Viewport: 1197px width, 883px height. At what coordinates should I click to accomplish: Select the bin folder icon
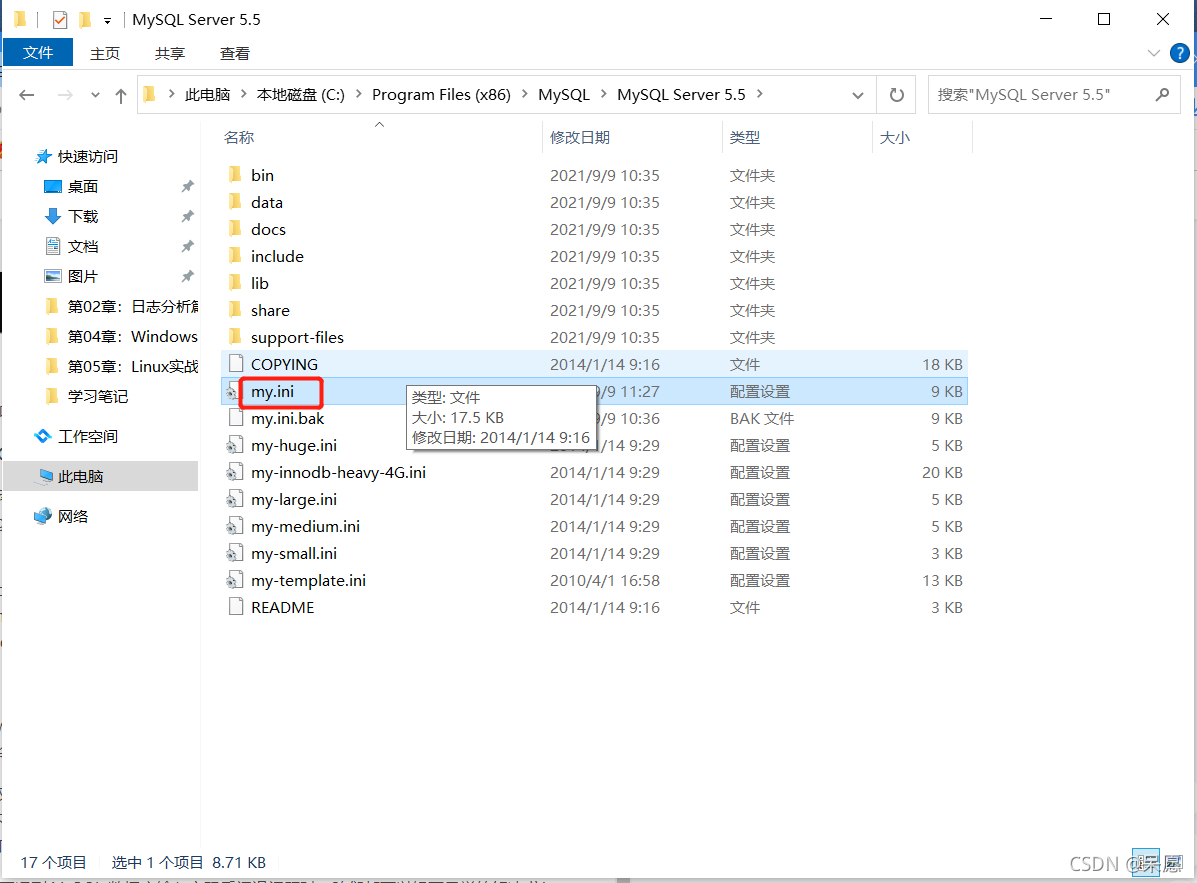(x=236, y=175)
